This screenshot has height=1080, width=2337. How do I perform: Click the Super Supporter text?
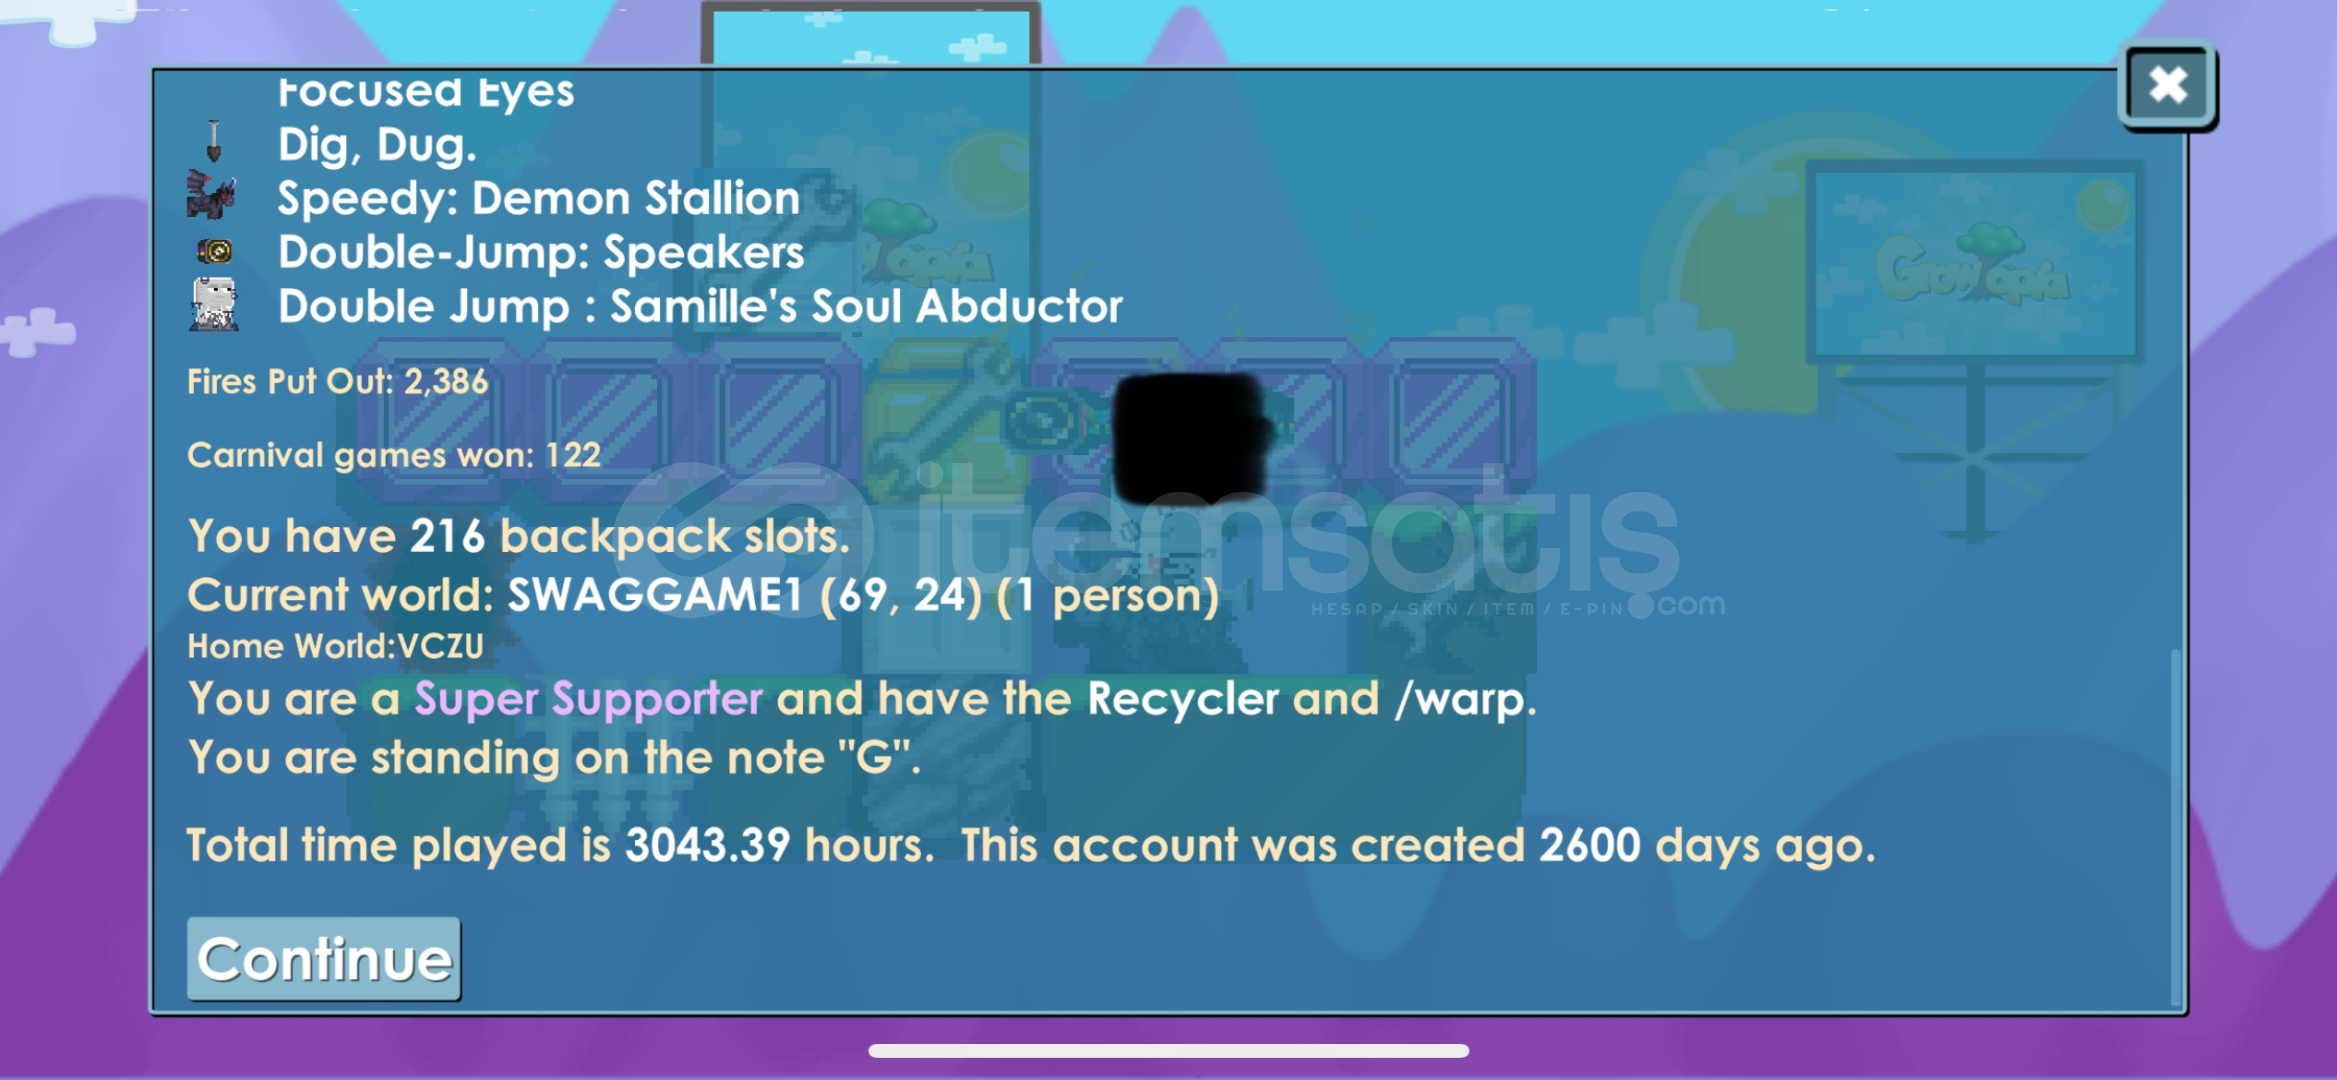click(588, 698)
